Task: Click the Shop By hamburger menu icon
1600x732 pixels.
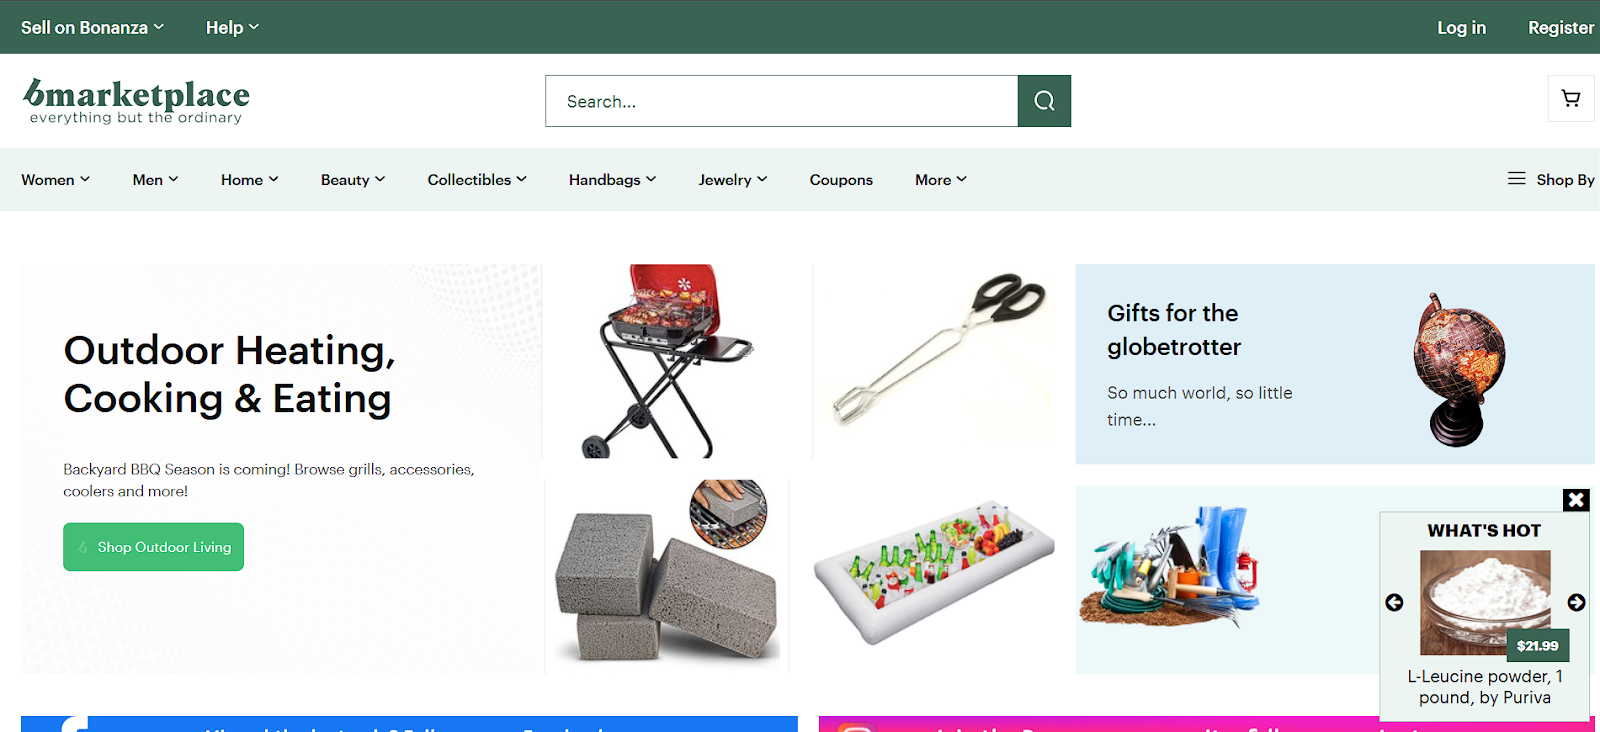Action: click(x=1517, y=179)
